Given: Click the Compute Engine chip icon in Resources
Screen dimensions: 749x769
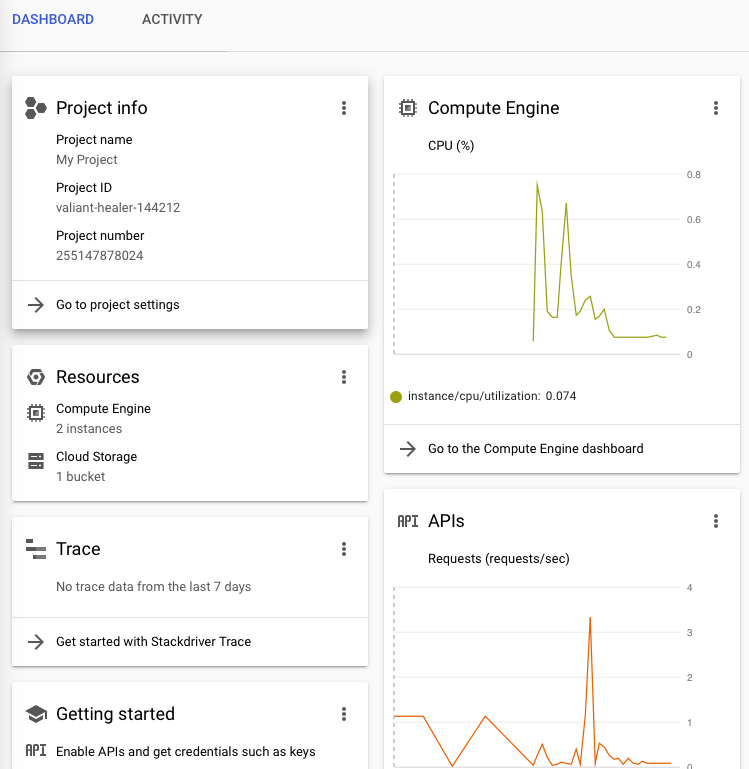Looking at the screenshot, I should (36, 413).
